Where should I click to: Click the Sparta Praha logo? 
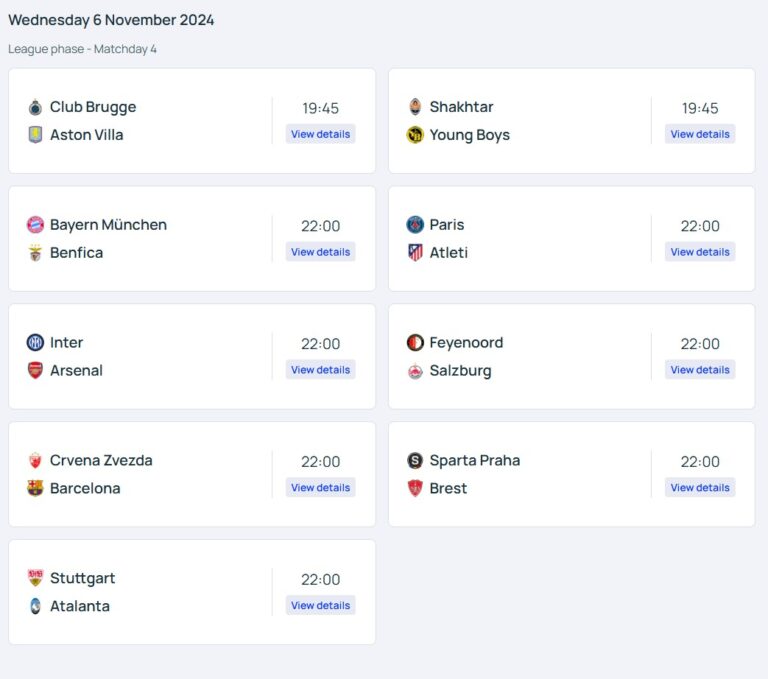(x=415, y=461)
